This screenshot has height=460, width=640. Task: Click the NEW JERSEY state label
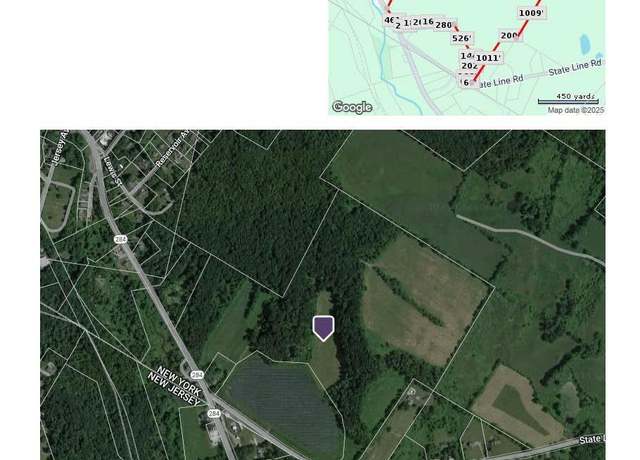pyautogui.click(x=173, y=390)
